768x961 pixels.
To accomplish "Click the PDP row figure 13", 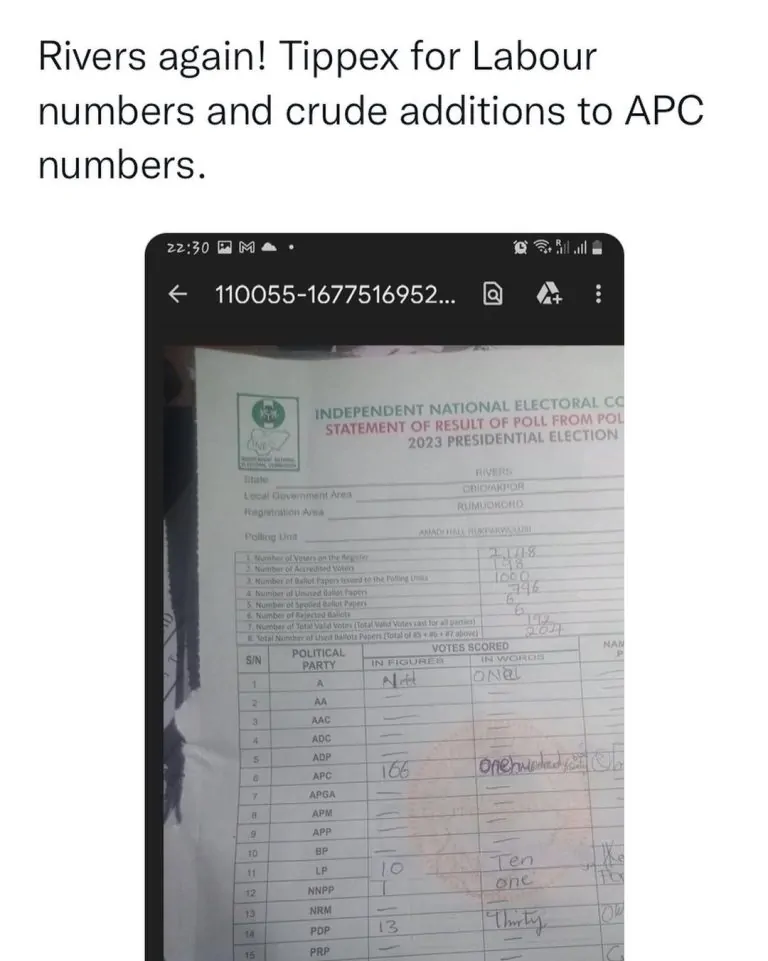I will click(390, 928).
